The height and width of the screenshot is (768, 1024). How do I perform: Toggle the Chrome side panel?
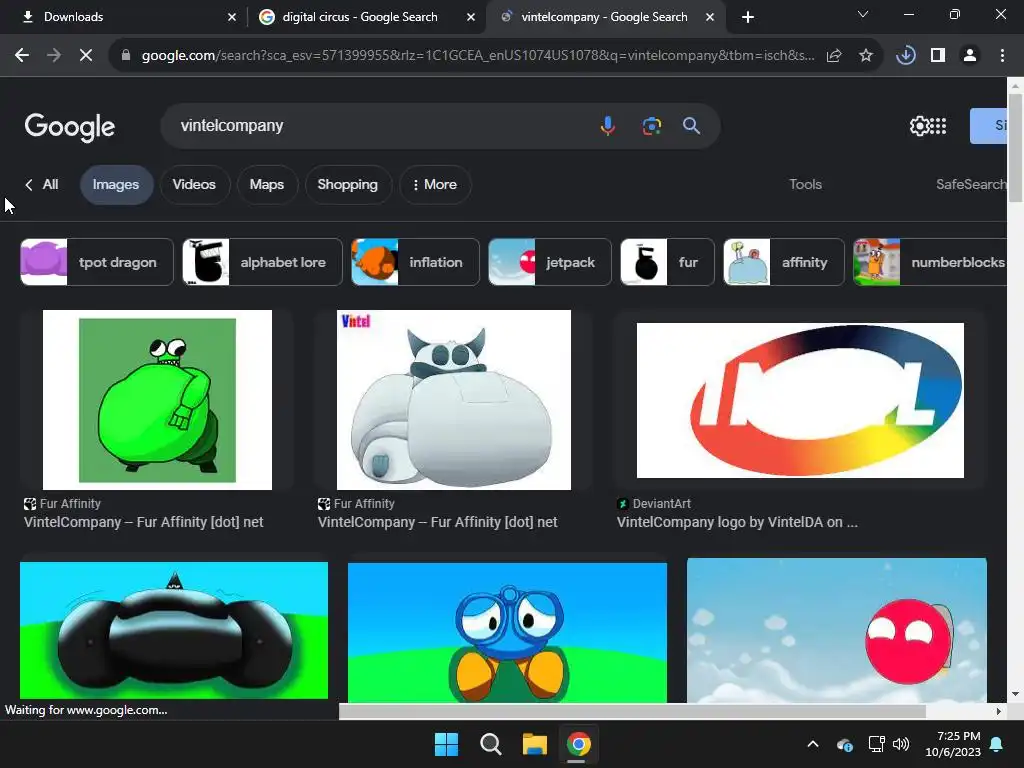938,56
